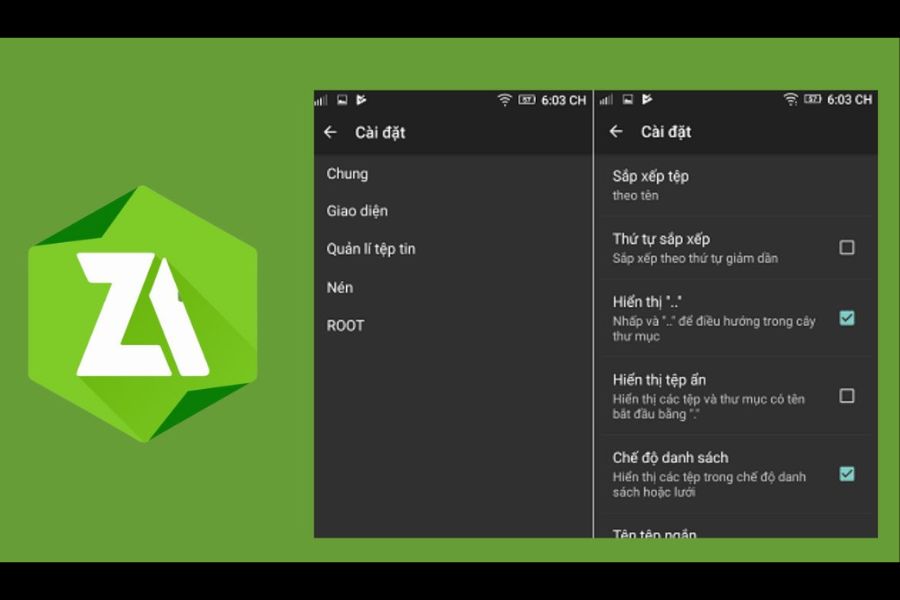The width and height of the screenshot is (900, 600).
Task: Enable the Thứ tự sắp xếp checkbox
Action: click(847, 247)
